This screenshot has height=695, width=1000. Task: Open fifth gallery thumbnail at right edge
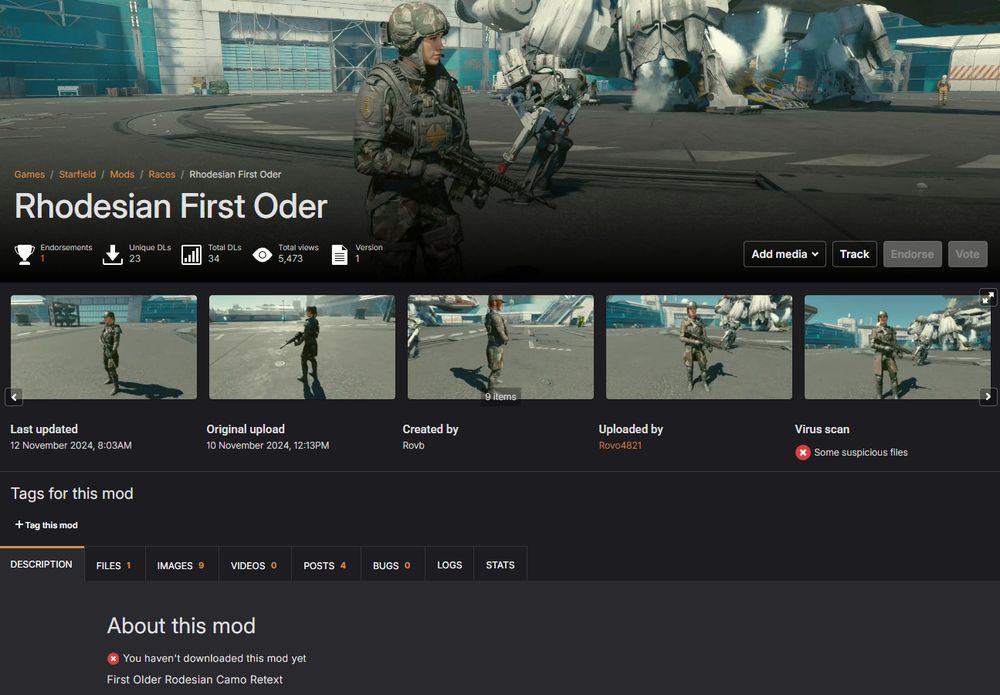(897, 347)
